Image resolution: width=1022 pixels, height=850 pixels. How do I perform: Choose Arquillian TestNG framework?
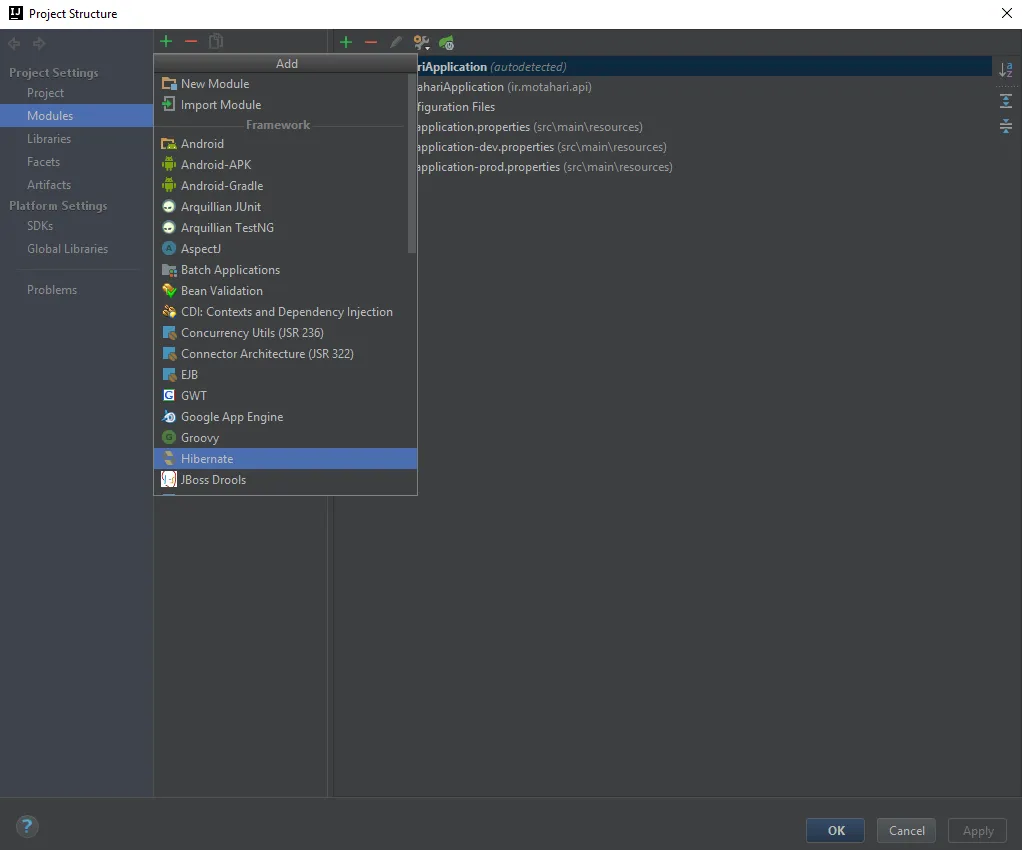click(x=285, y=227)
